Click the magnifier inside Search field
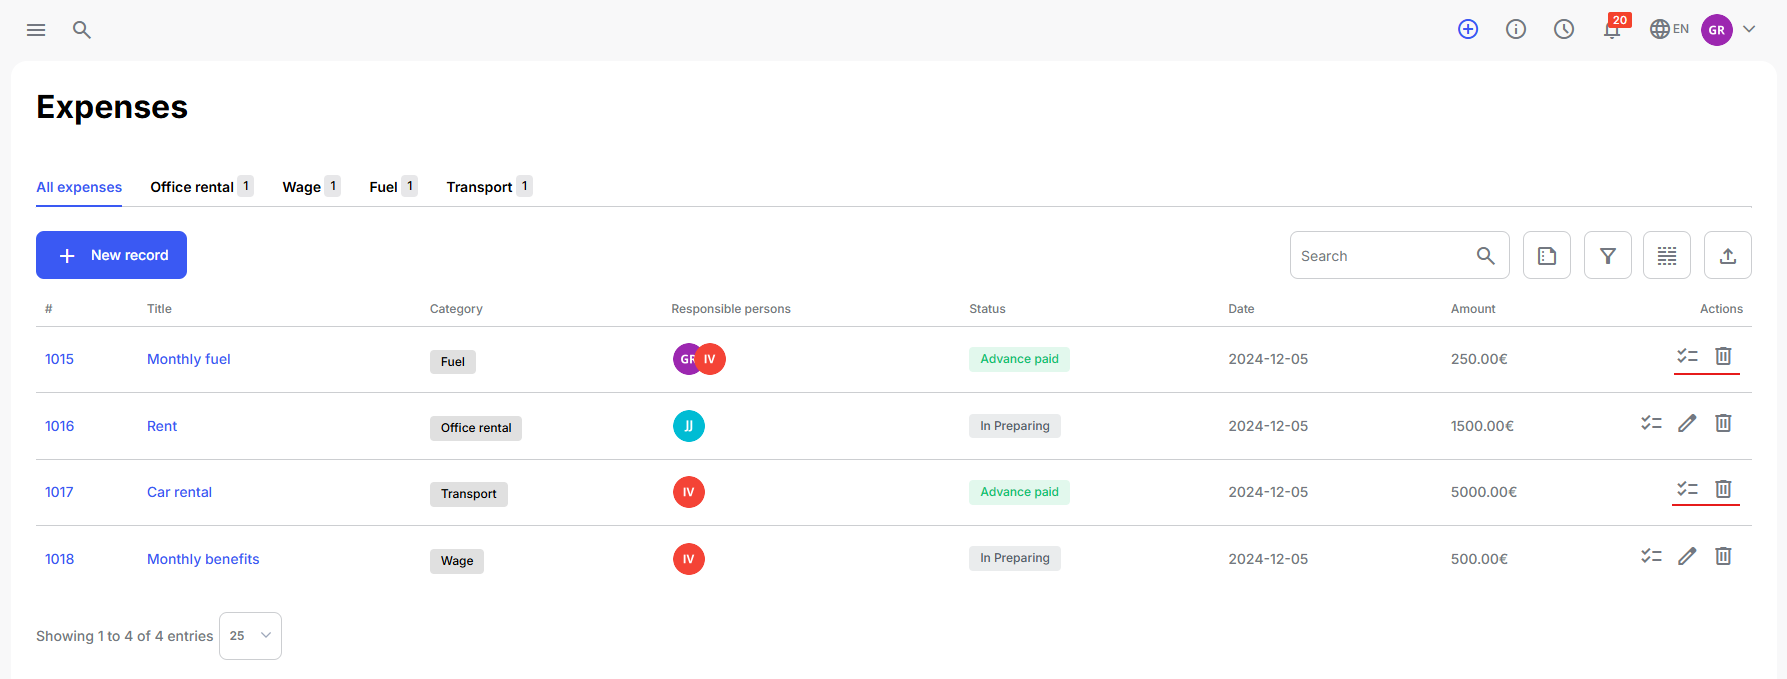The width and height of the screenshot is (1787, 679). click(x=1486, y=256)
